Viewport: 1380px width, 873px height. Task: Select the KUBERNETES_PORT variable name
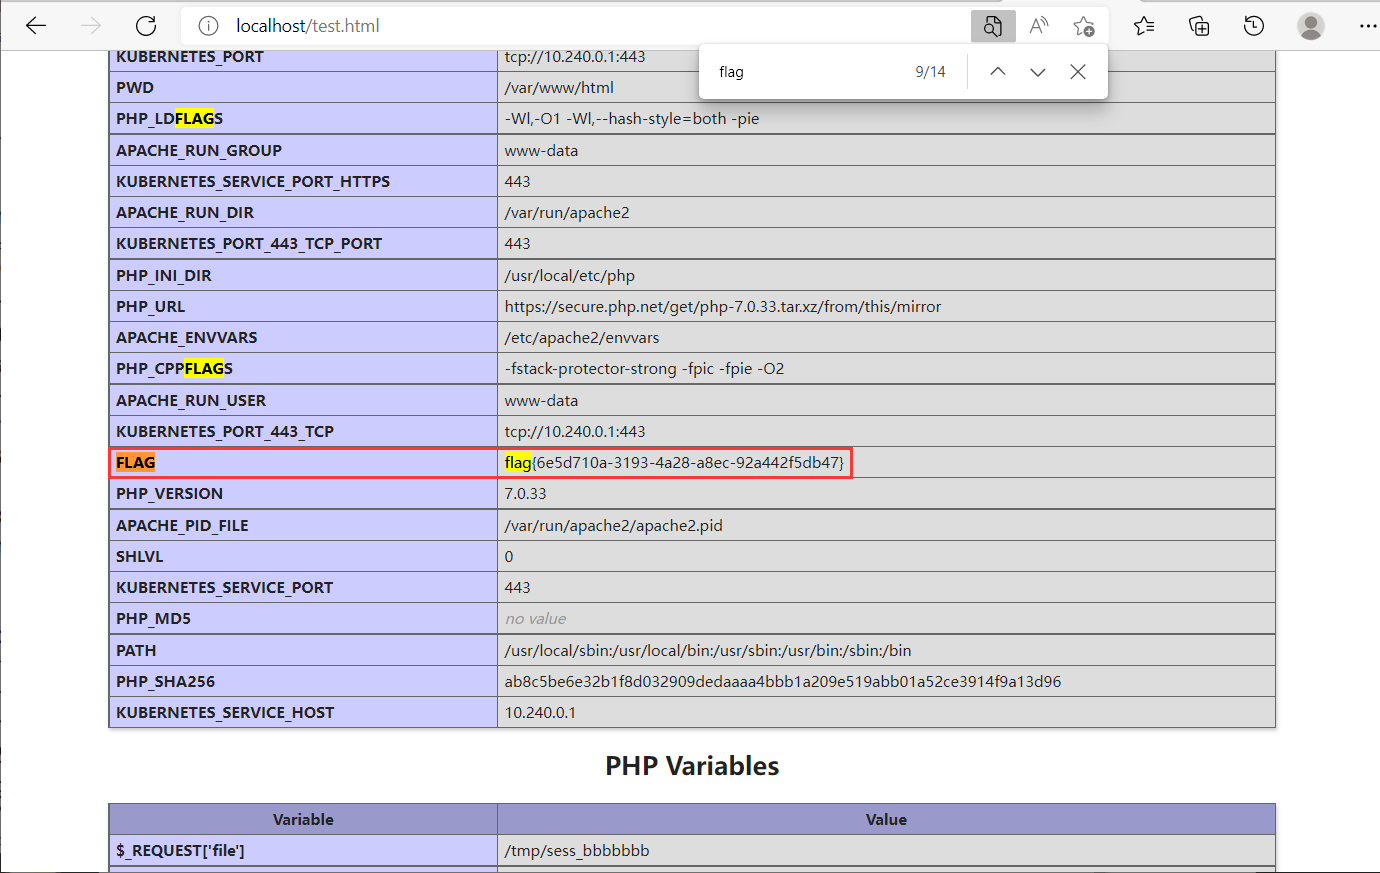point(190,57)
